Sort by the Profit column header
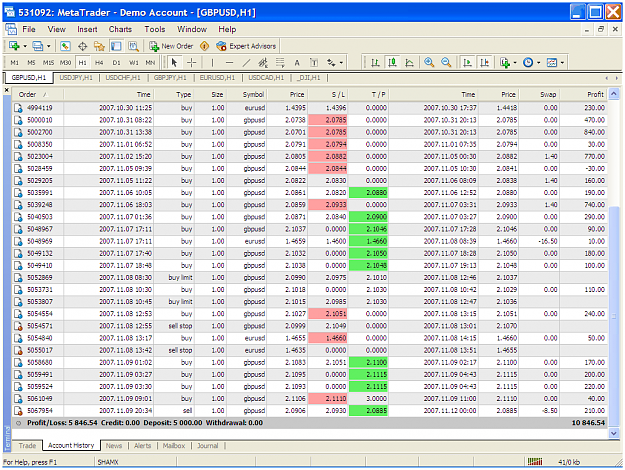The image size is (625, 470). (584, 94)
